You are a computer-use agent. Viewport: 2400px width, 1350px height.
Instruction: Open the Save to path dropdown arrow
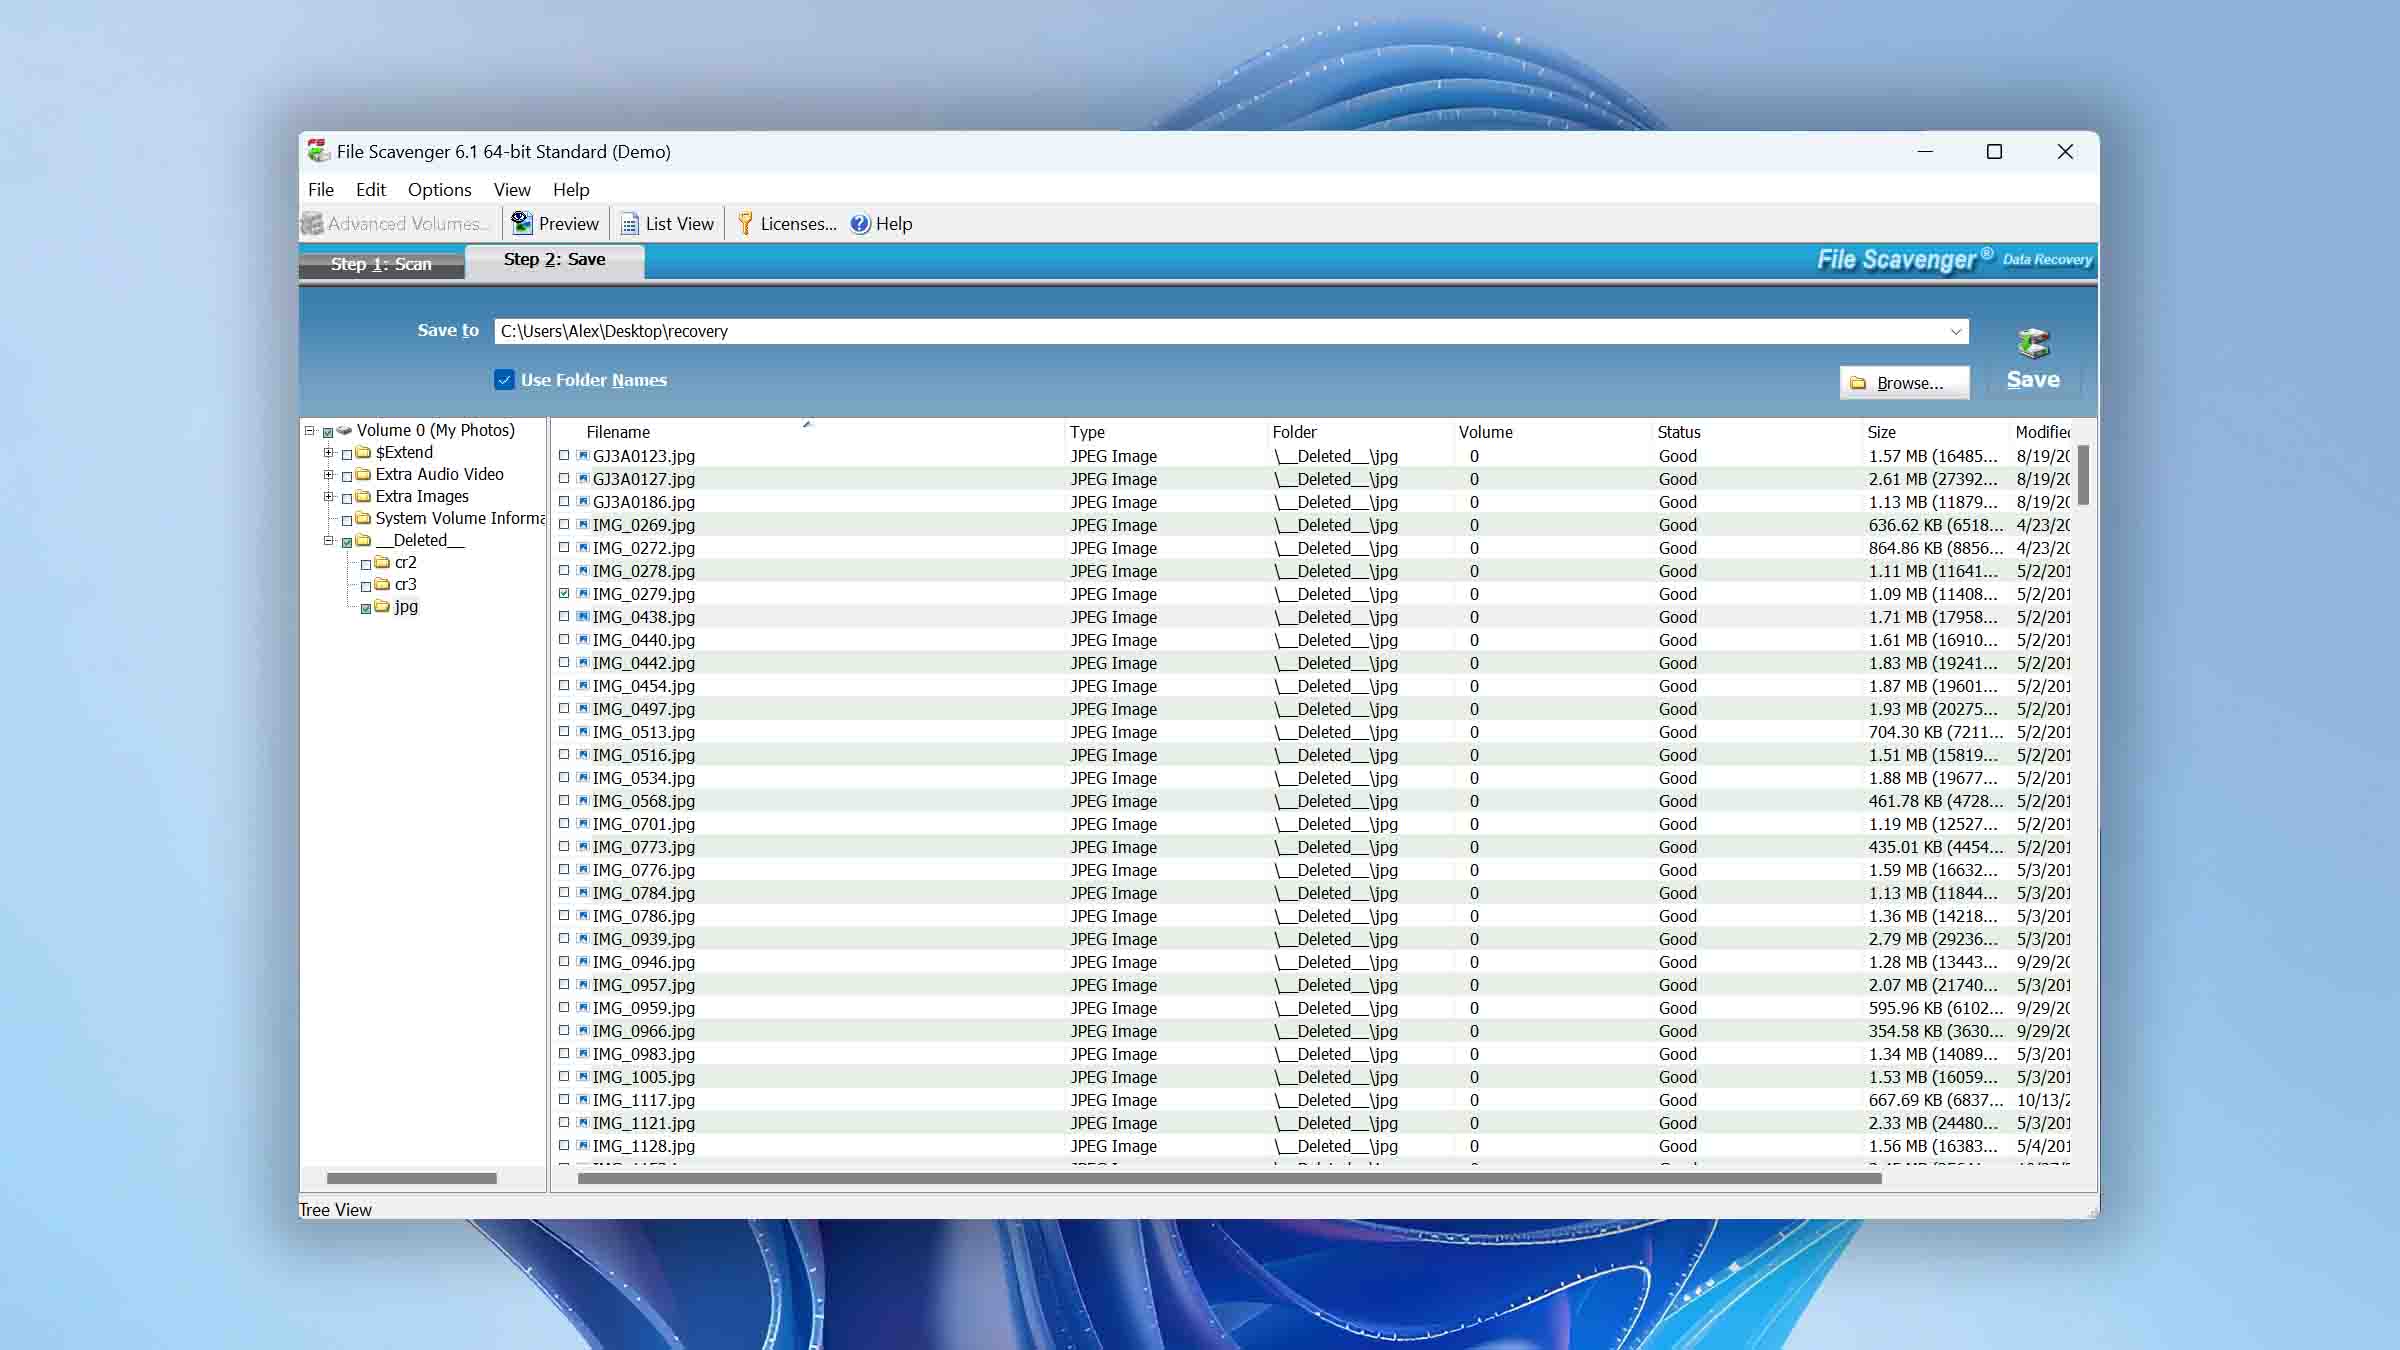(1955, 331)
